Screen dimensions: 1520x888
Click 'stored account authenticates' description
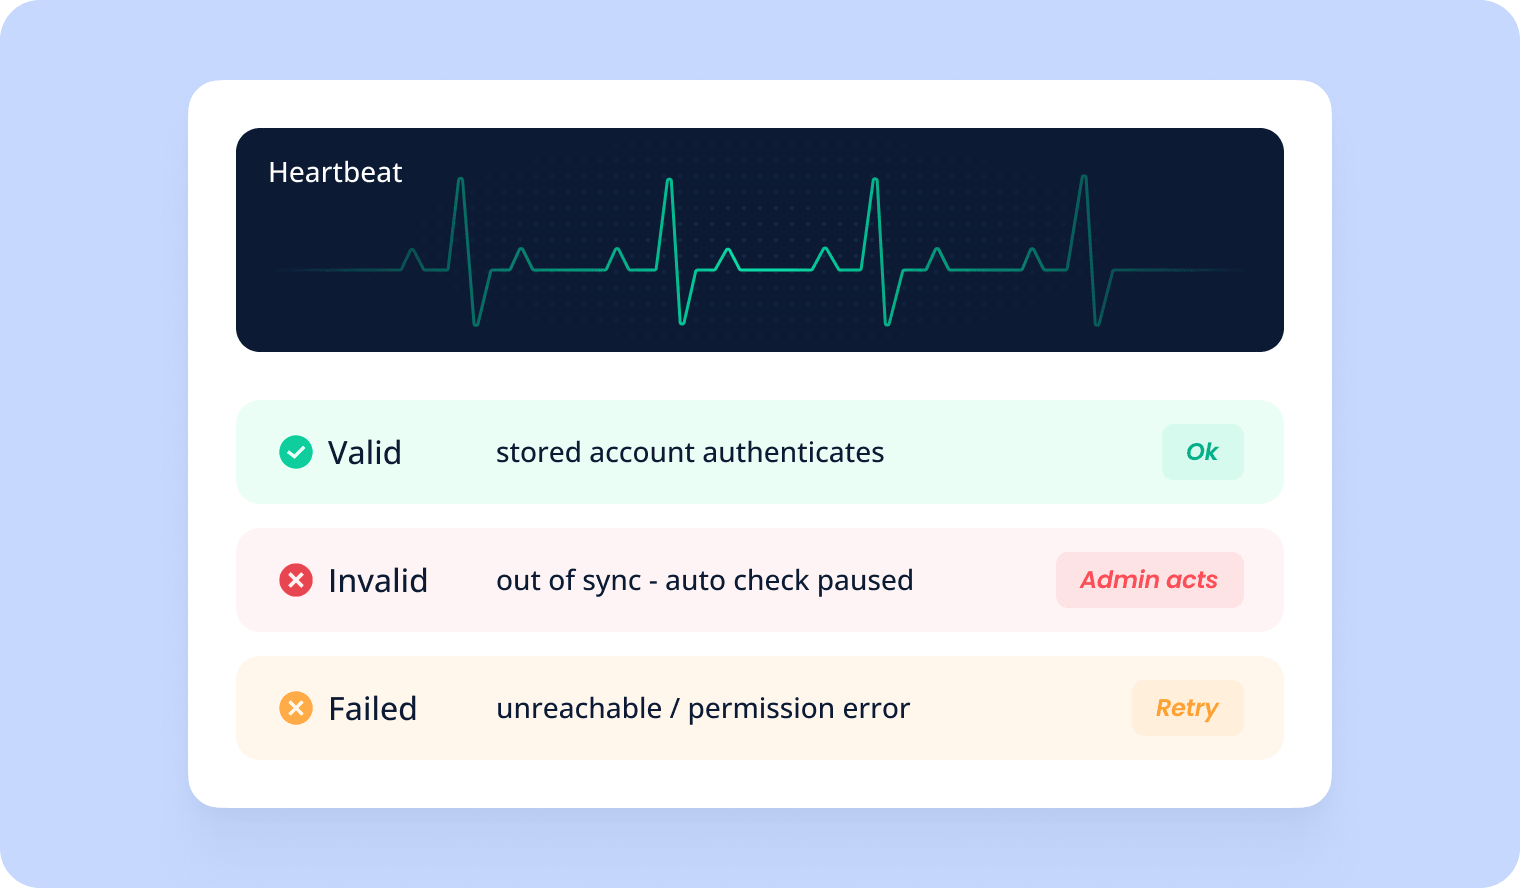tap(690, 452)
